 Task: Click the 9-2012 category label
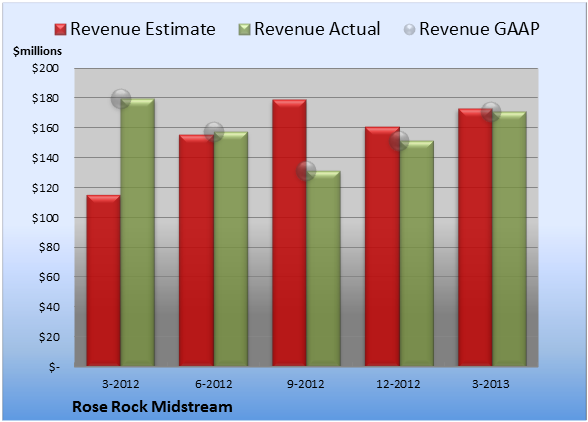tap(306, 384)
